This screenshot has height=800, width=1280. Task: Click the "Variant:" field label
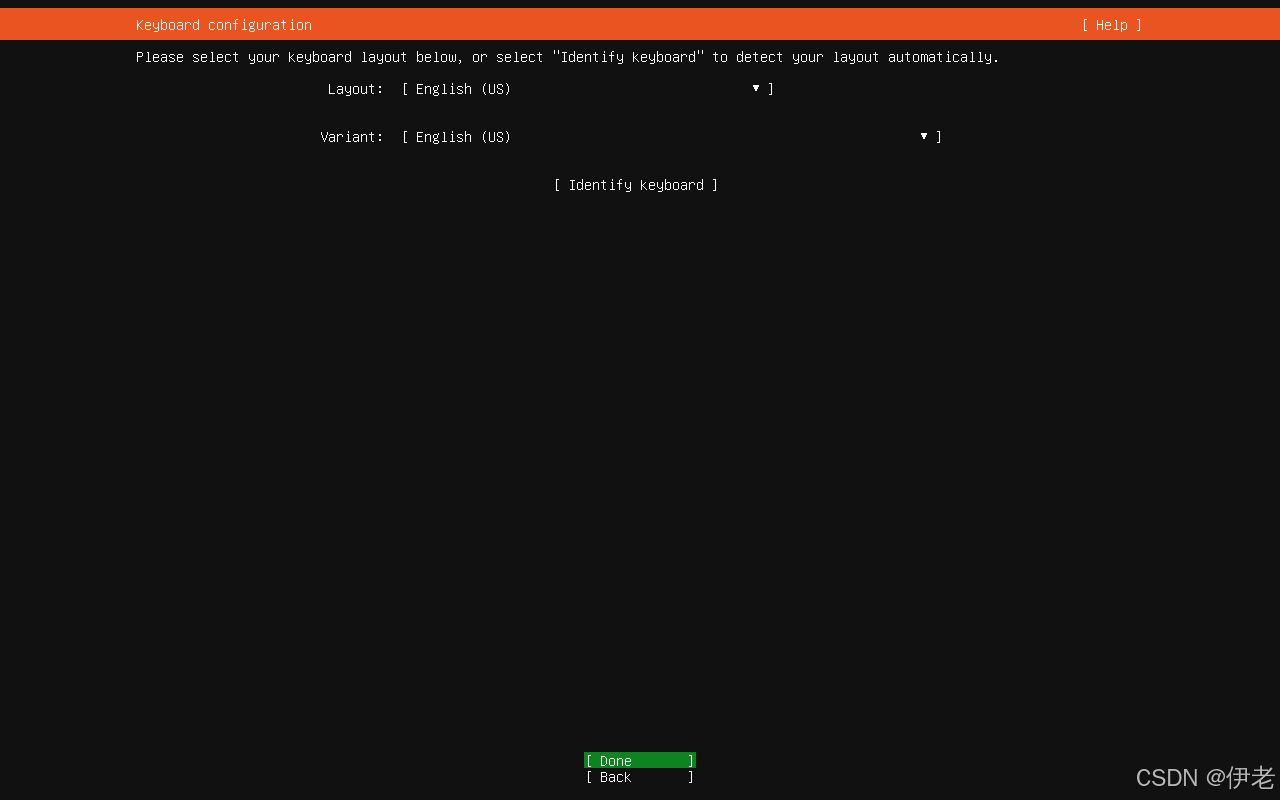point(351,137)
